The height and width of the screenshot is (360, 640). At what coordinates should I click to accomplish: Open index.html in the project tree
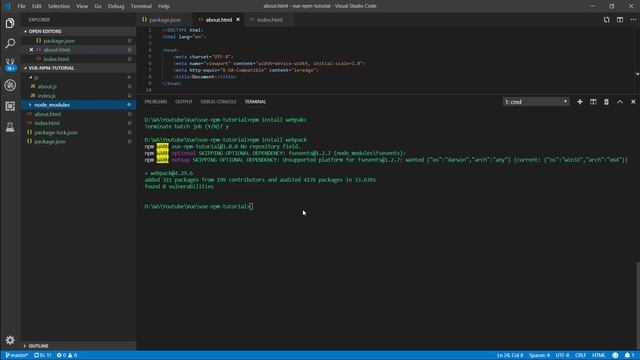(47, 123)
